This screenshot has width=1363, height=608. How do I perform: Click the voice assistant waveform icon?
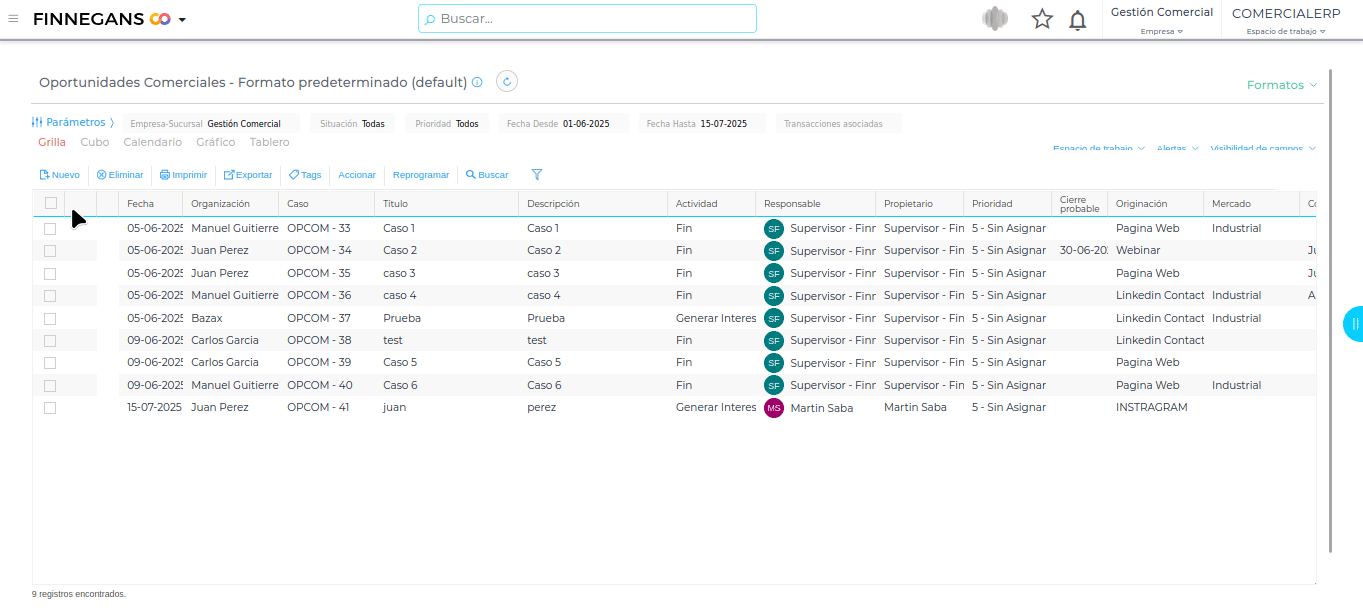point(994,19)
